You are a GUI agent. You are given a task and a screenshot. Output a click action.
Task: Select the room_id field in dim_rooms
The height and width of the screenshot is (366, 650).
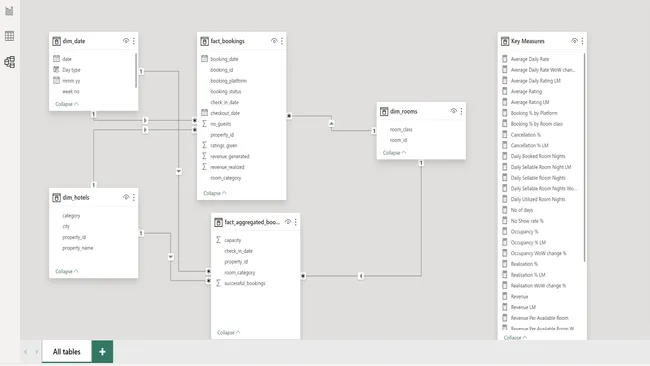(x=398, y=140)
